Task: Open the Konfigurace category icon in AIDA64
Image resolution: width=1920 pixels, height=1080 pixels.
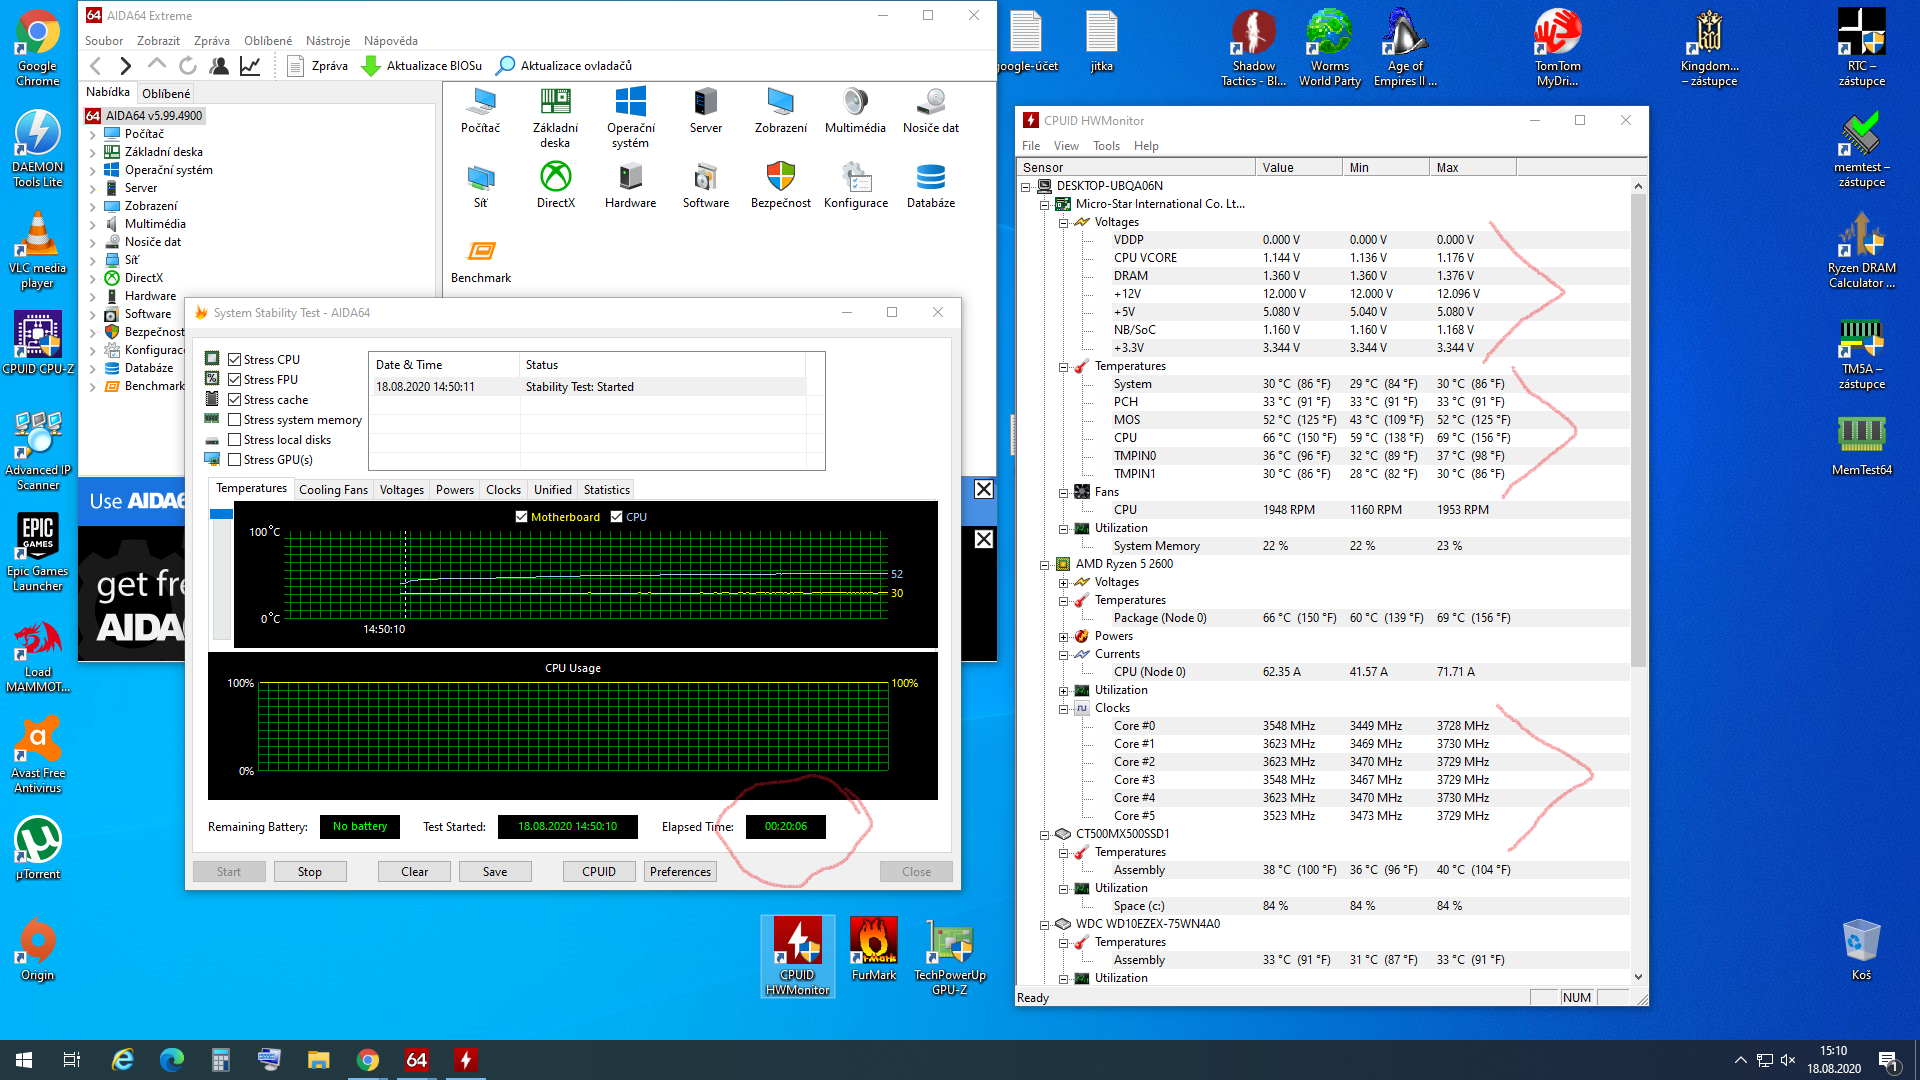Action: (856, 186)
